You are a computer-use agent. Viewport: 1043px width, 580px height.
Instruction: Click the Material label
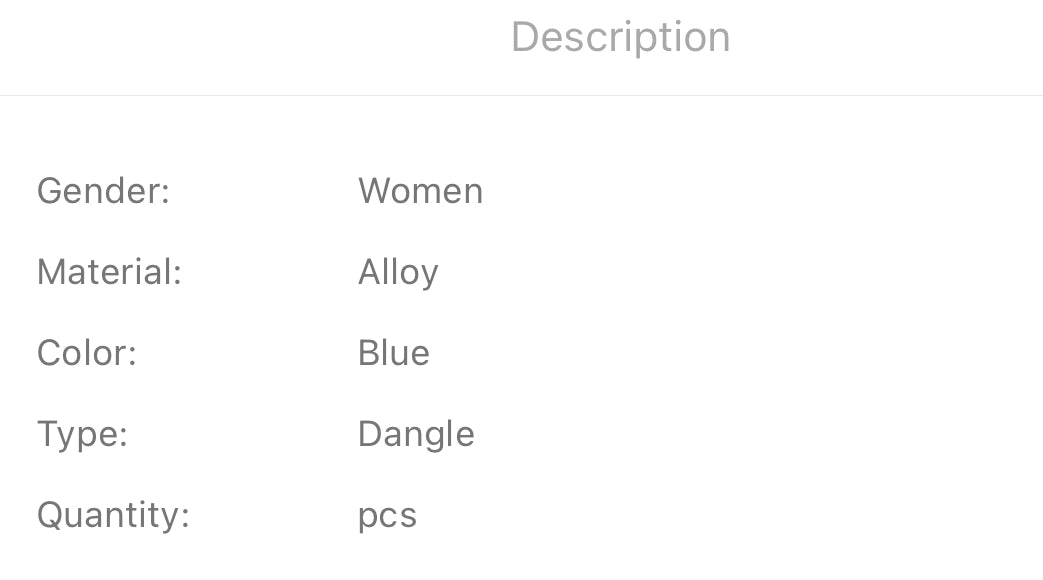tap(109, 272)
